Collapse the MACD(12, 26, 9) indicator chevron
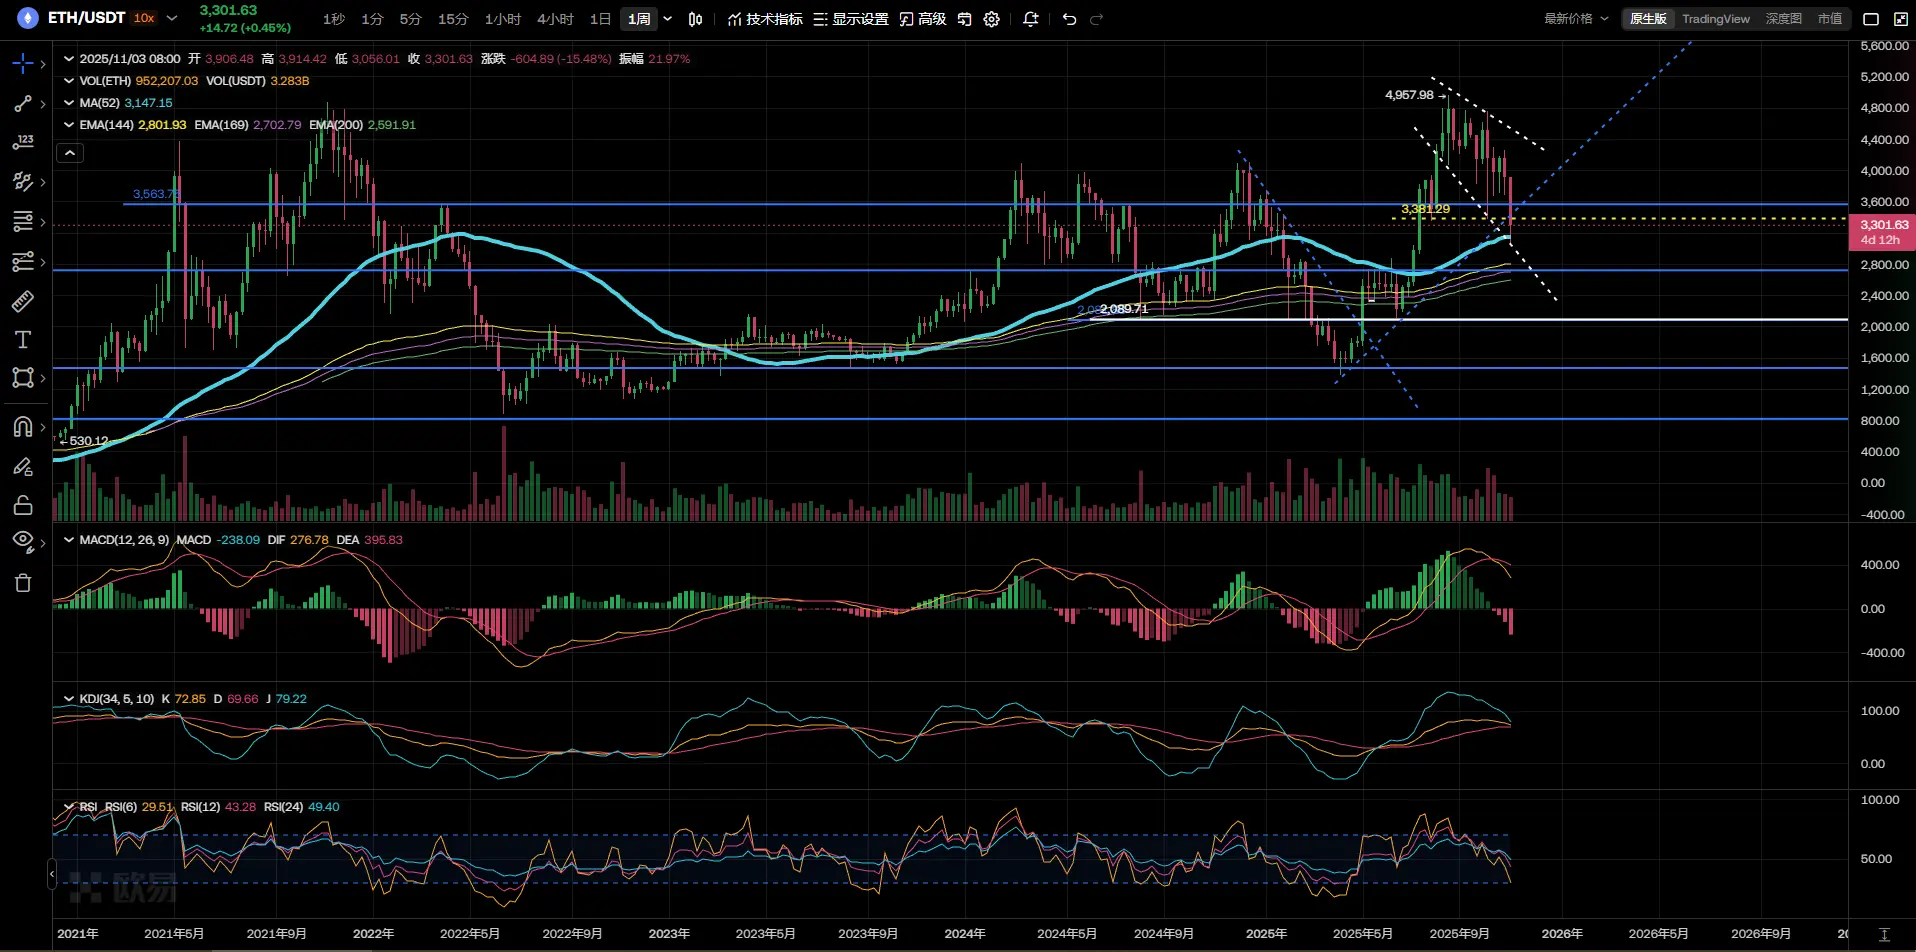 tap(69, 540)
